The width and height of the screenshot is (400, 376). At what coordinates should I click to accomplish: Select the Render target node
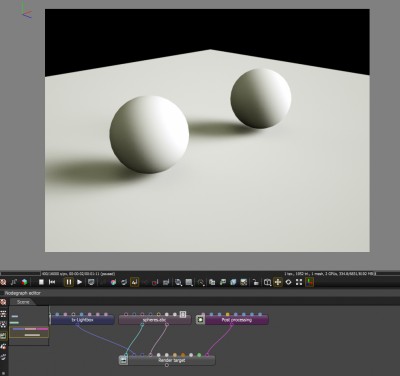(x=171, y=360)
